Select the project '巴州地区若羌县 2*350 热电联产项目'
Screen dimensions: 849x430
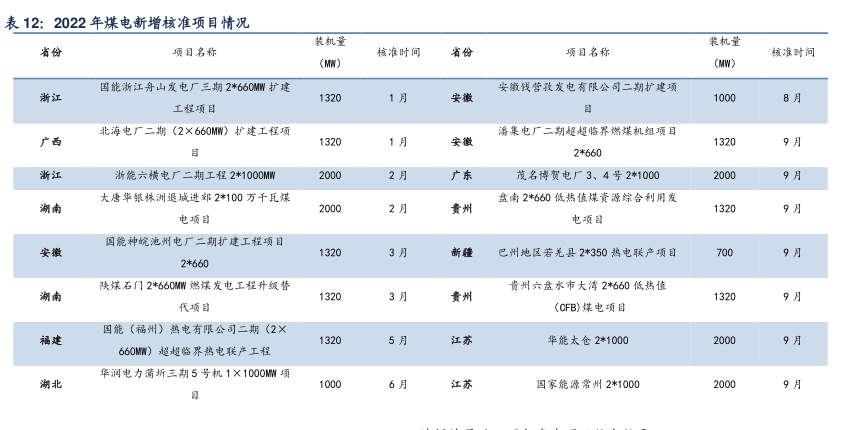(x=587, y=252)
